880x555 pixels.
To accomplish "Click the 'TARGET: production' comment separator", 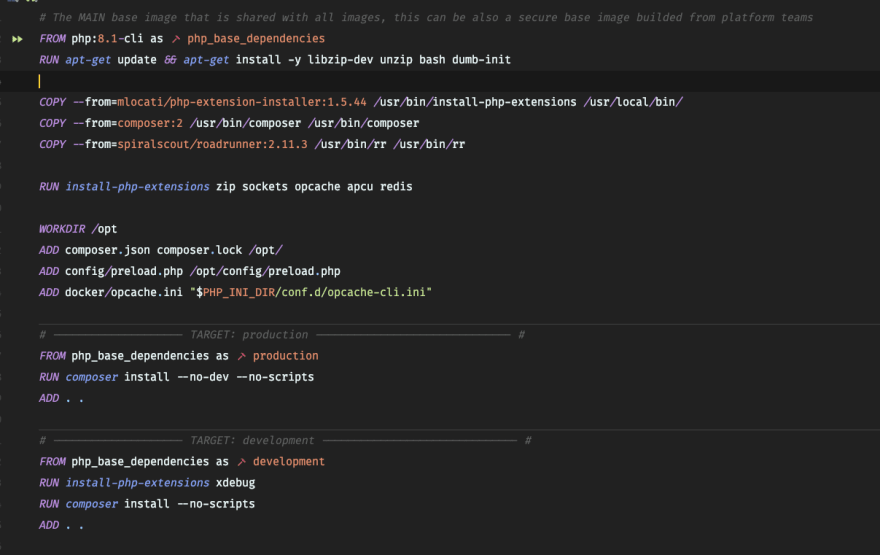I will (x=282, y=335).
